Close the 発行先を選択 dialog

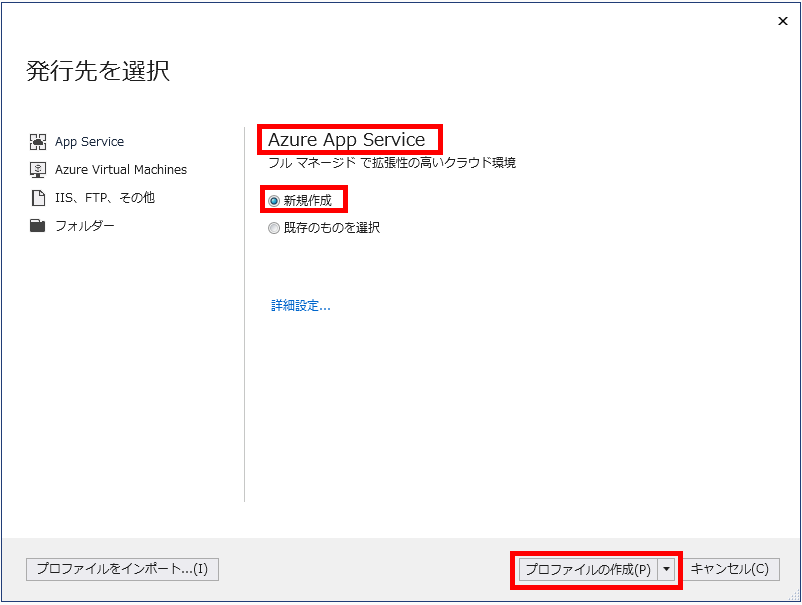[783, 21]
